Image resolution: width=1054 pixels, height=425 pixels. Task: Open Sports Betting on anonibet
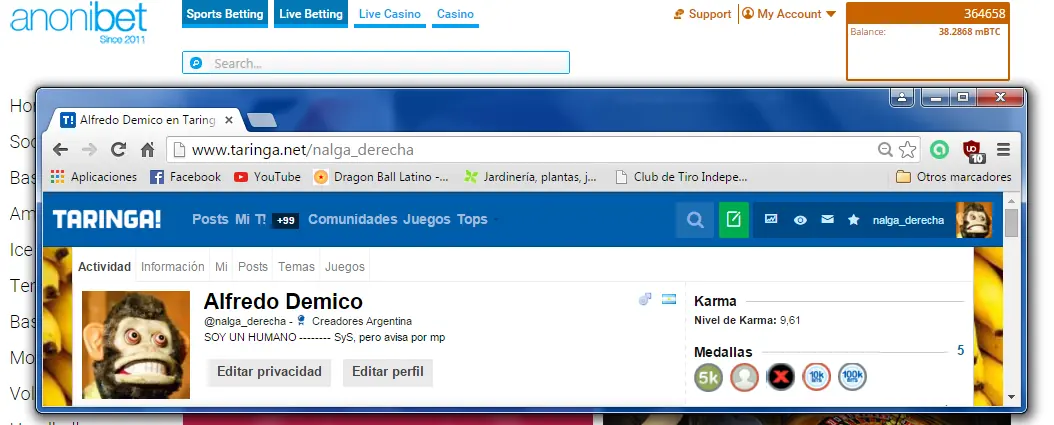click(225, 14)
